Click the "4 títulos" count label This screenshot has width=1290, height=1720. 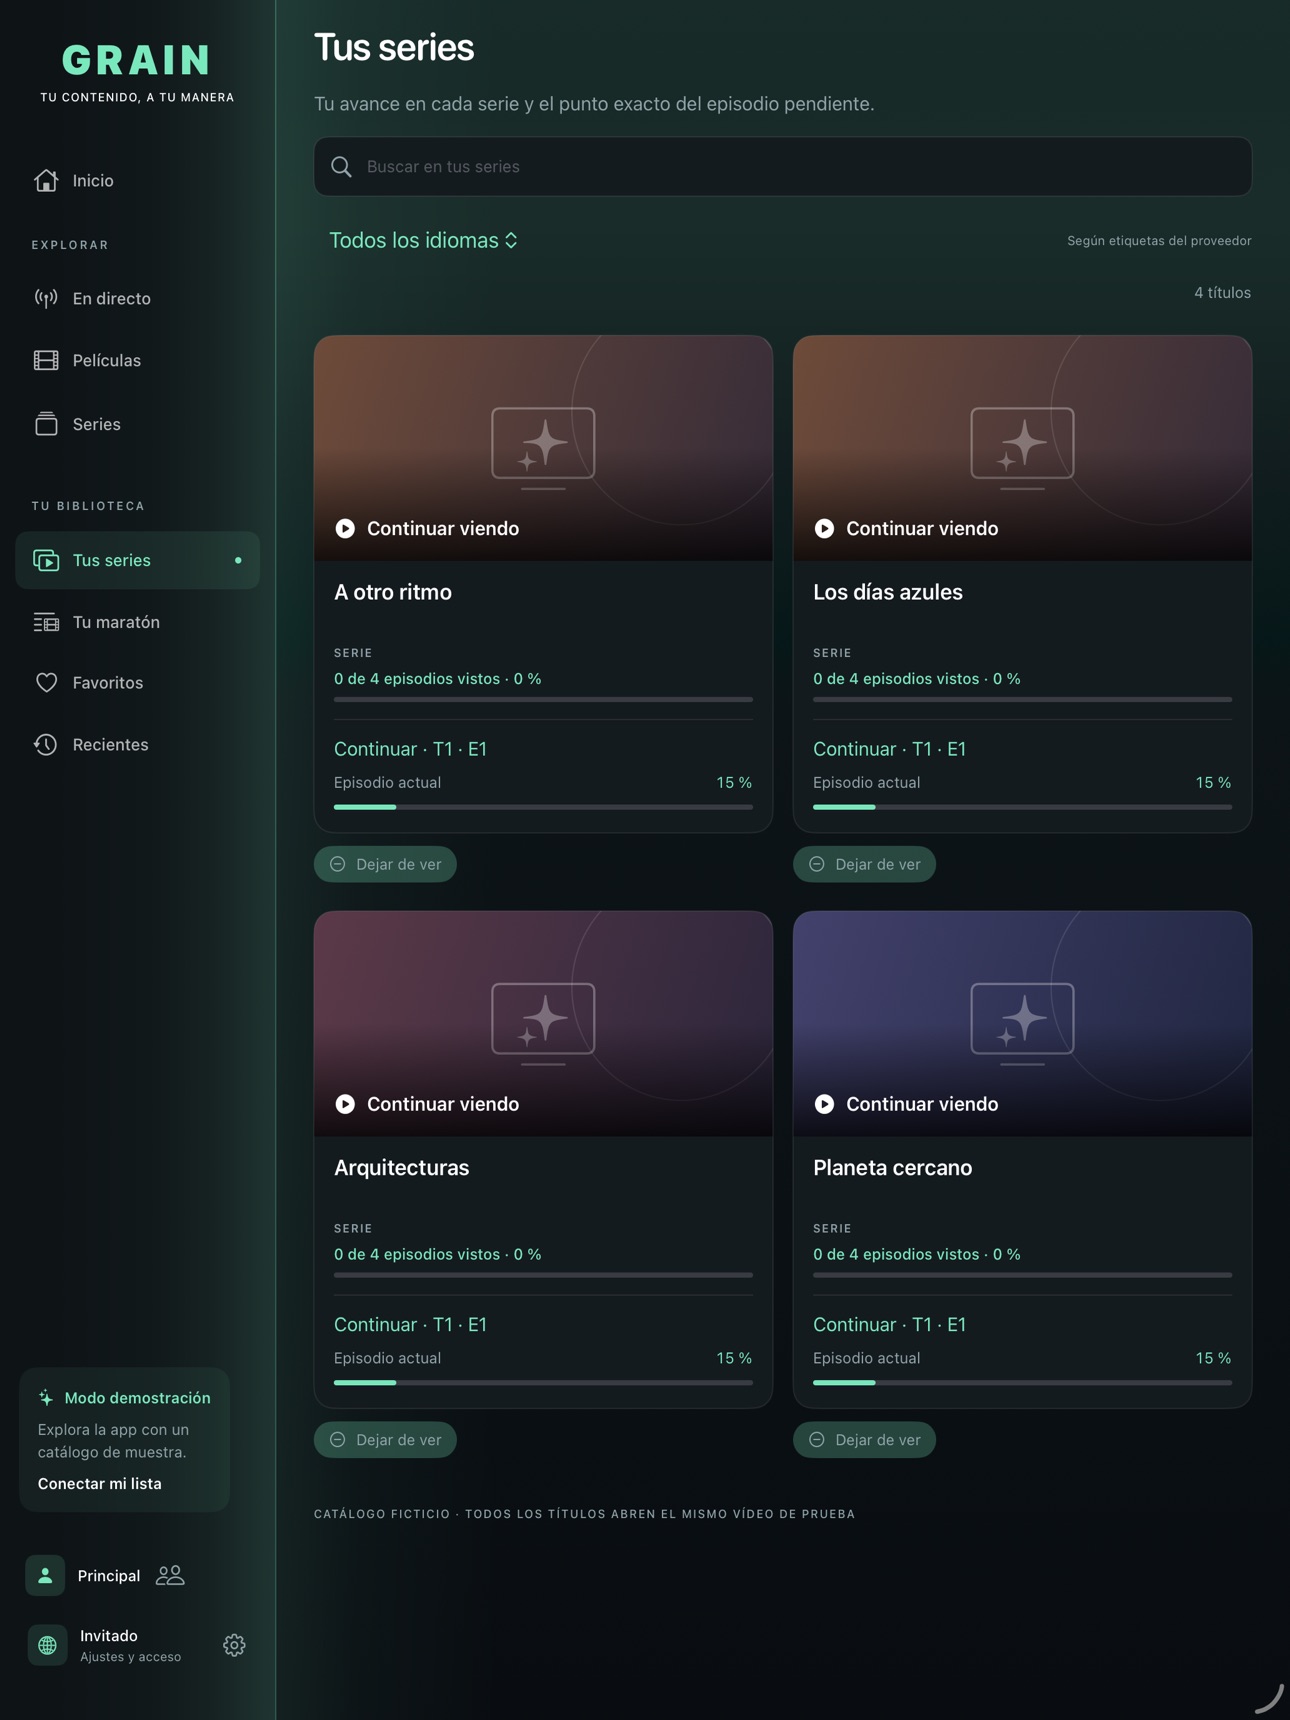click(x=1222, y=293)
